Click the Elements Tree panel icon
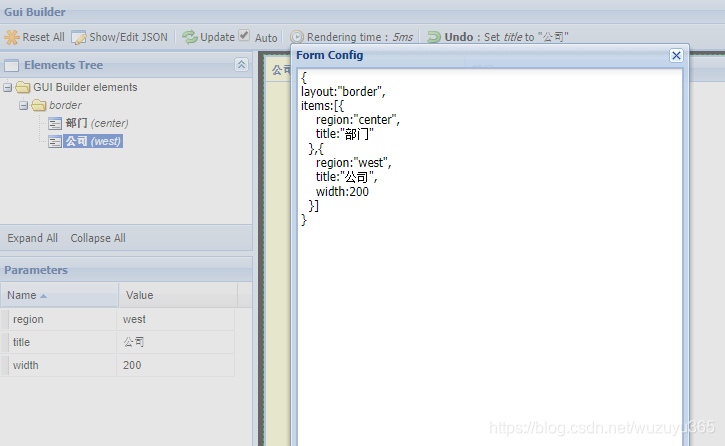 point(12,66)
